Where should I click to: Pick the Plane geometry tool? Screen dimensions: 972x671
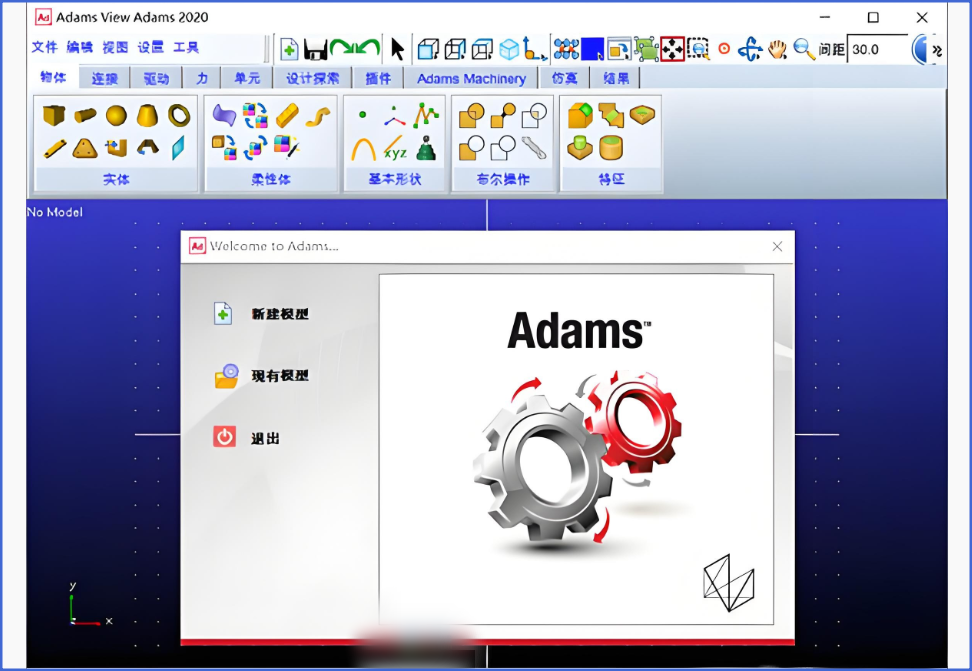[180, 148]
